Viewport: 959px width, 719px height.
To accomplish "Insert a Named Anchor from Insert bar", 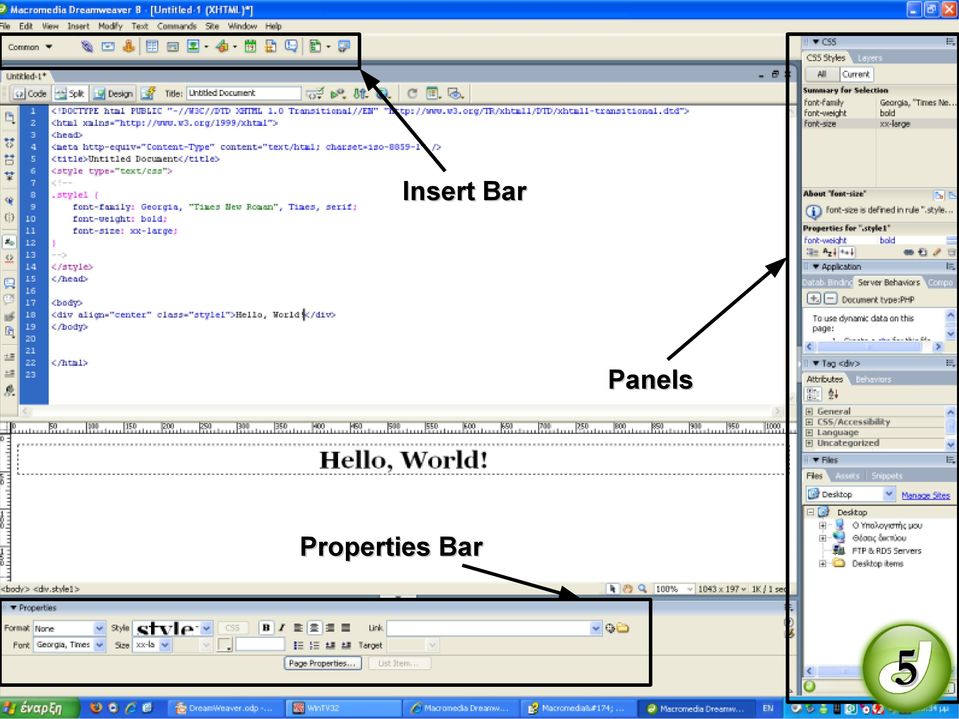I will pyautogui.click(x=128, y=46).
